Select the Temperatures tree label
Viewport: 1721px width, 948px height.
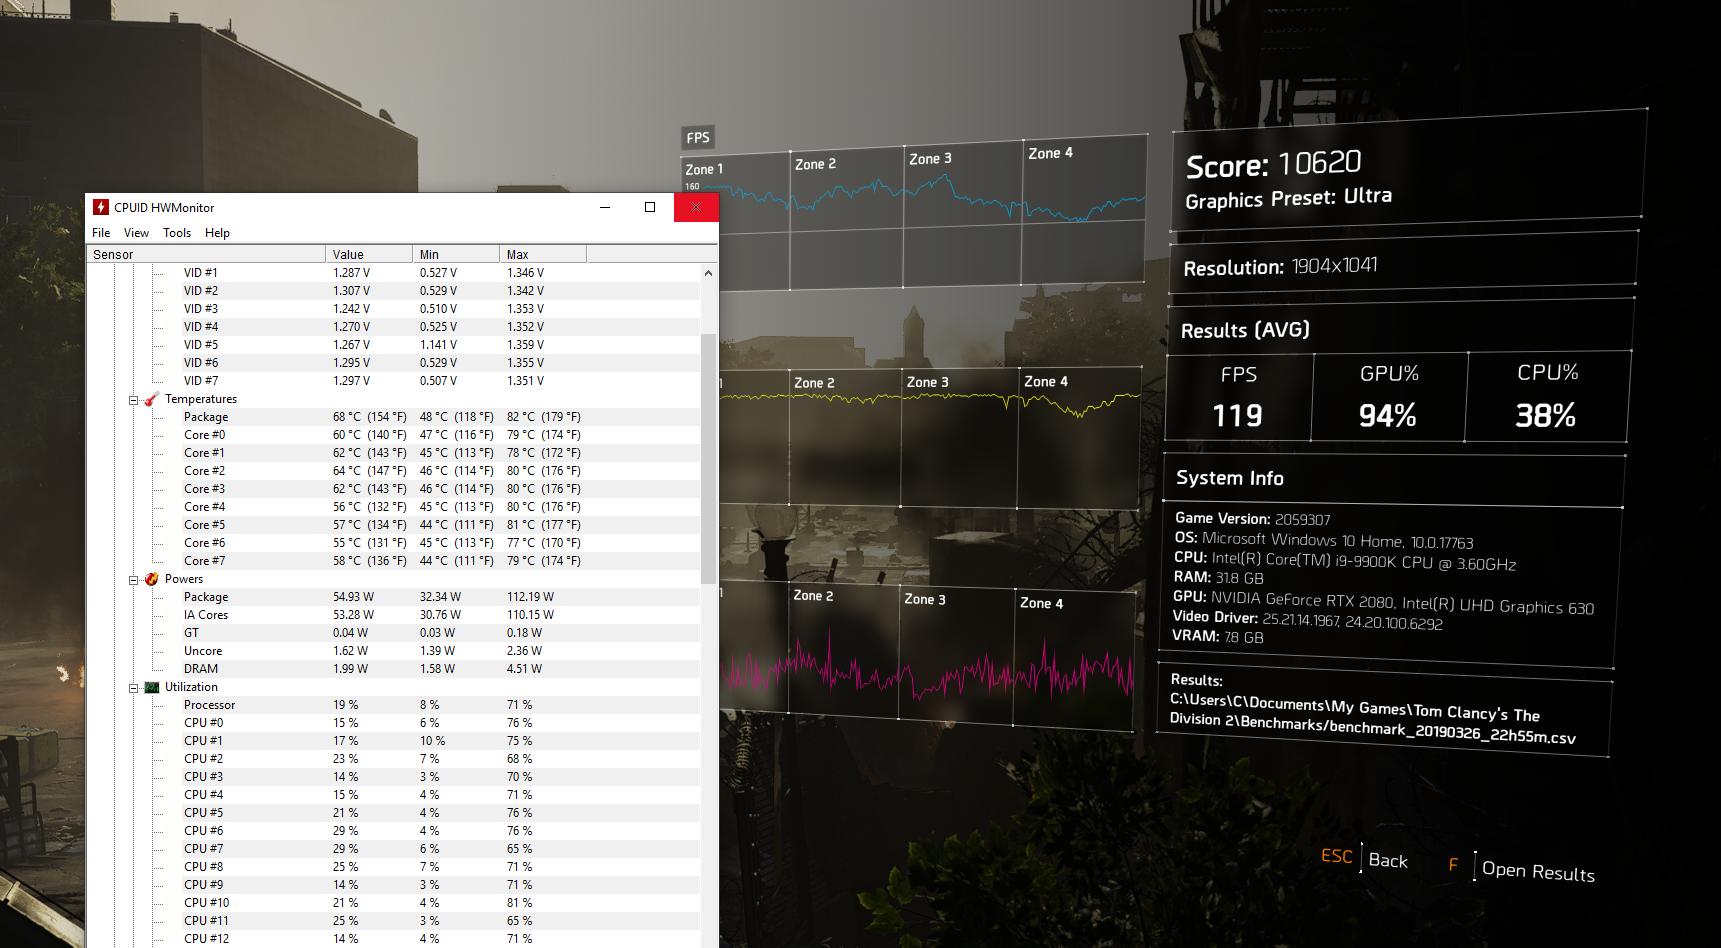201,399
